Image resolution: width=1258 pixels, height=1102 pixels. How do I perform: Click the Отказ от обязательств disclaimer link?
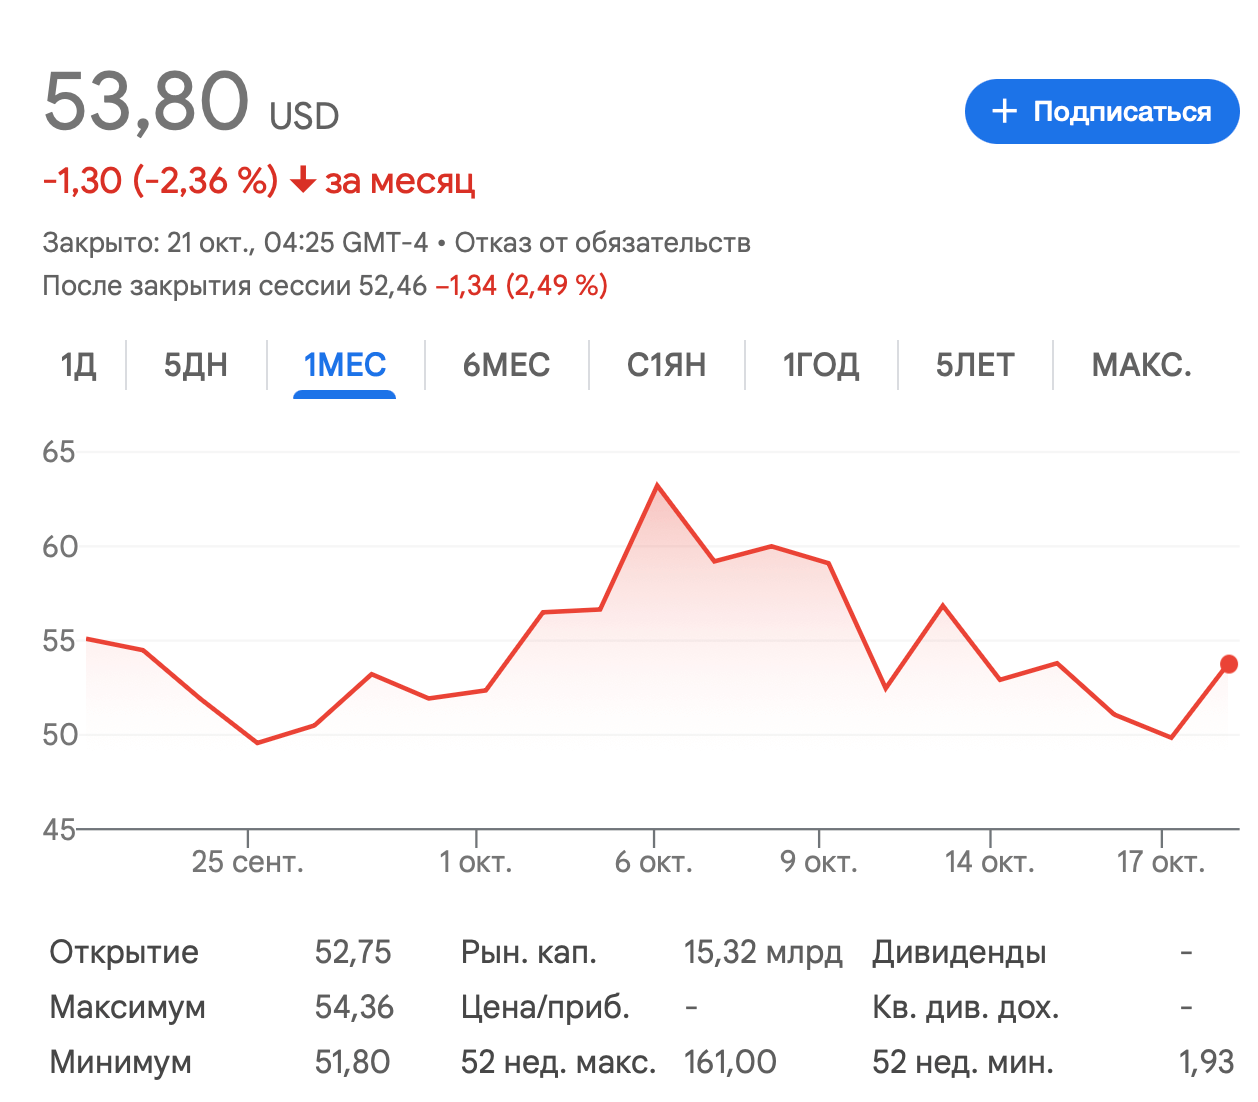pyautogui.click(x=602, y=243)
